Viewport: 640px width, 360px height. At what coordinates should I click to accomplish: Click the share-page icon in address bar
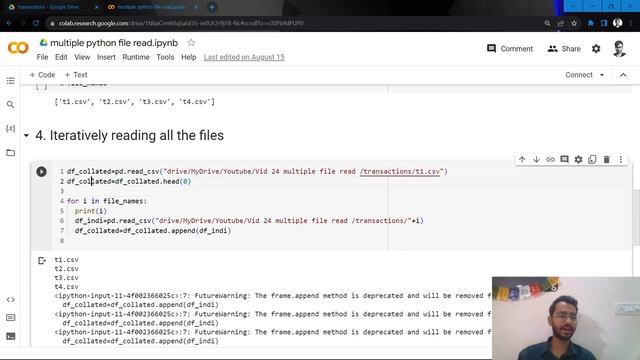point(561,23)
